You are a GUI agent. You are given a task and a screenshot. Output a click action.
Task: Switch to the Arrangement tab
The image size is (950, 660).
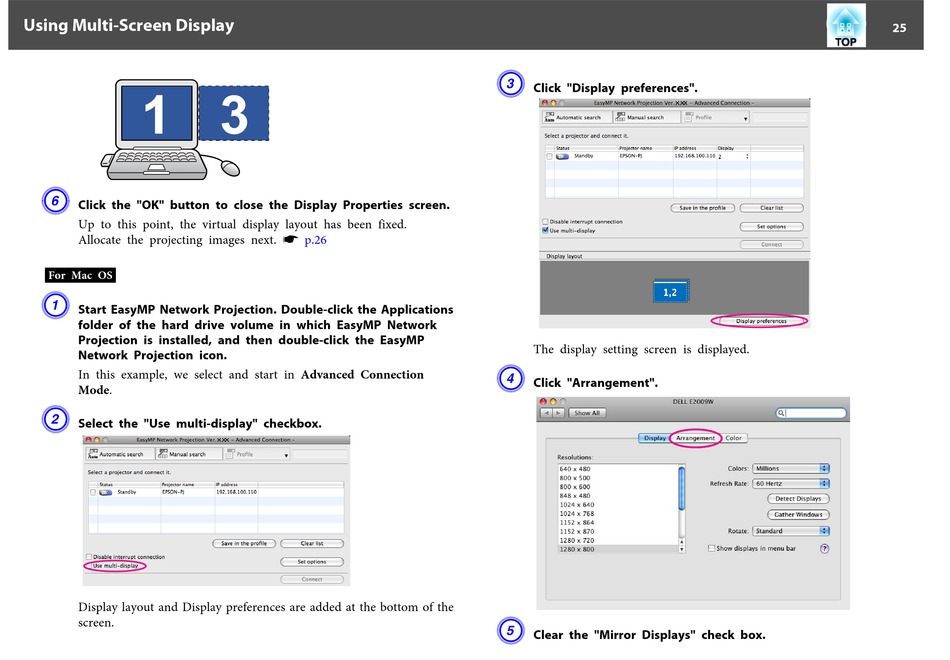pos(695,438)
